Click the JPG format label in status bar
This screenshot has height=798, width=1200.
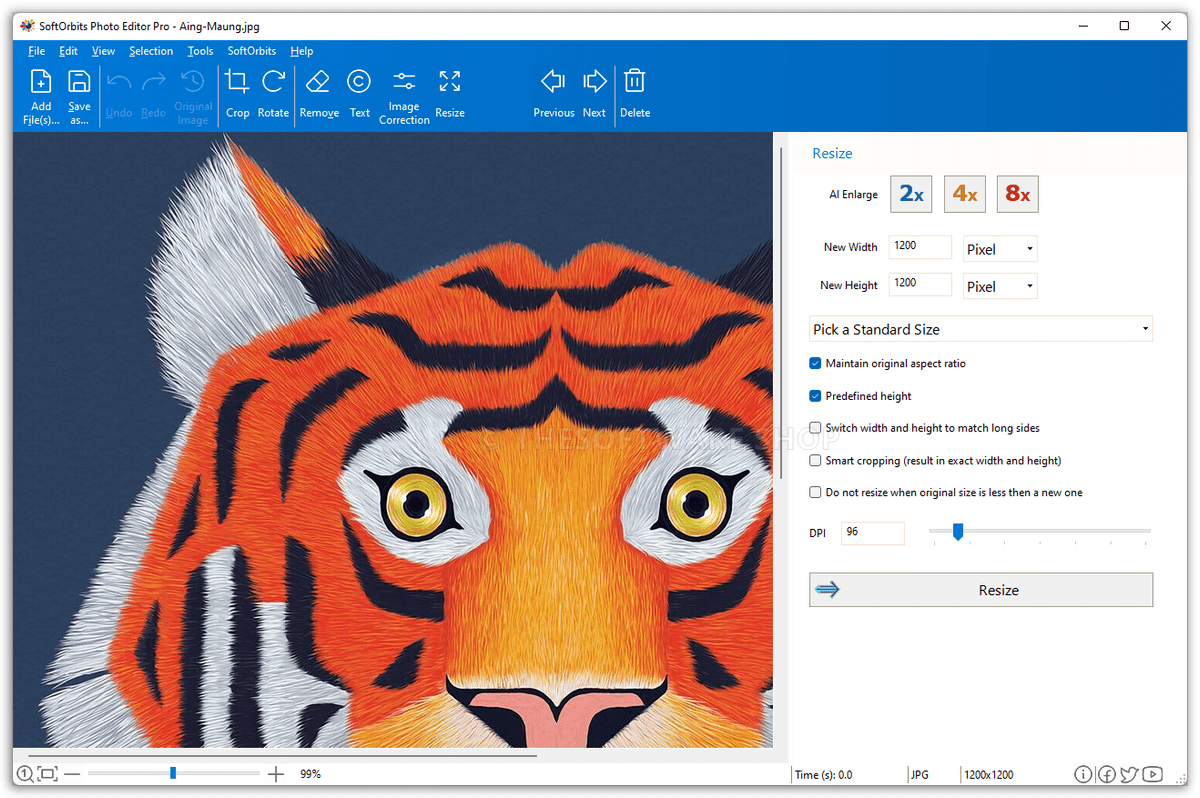click(x=920, y=775)
